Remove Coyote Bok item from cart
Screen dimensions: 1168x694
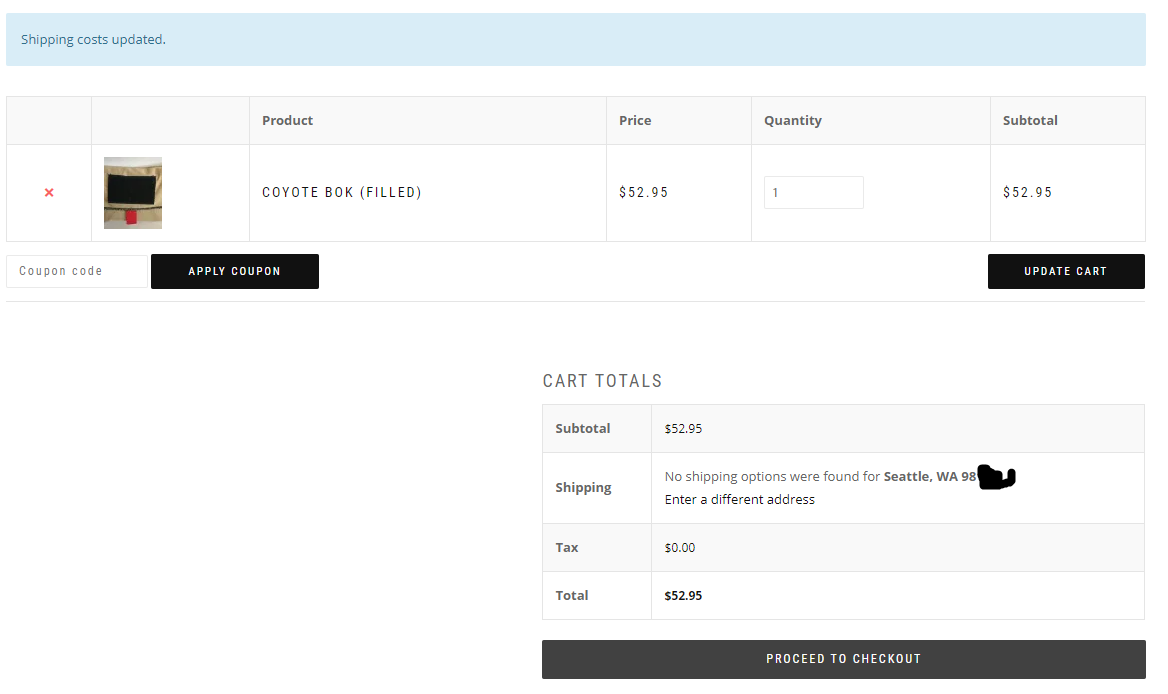click(x=49, y=192)
